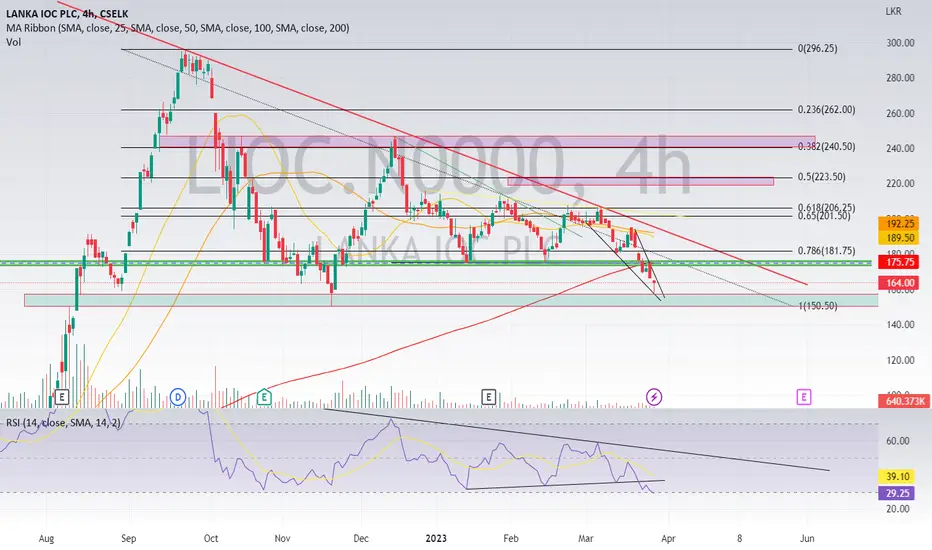Select the 0.65(201.50) Fibonacci level label

[x=824, y=216]
